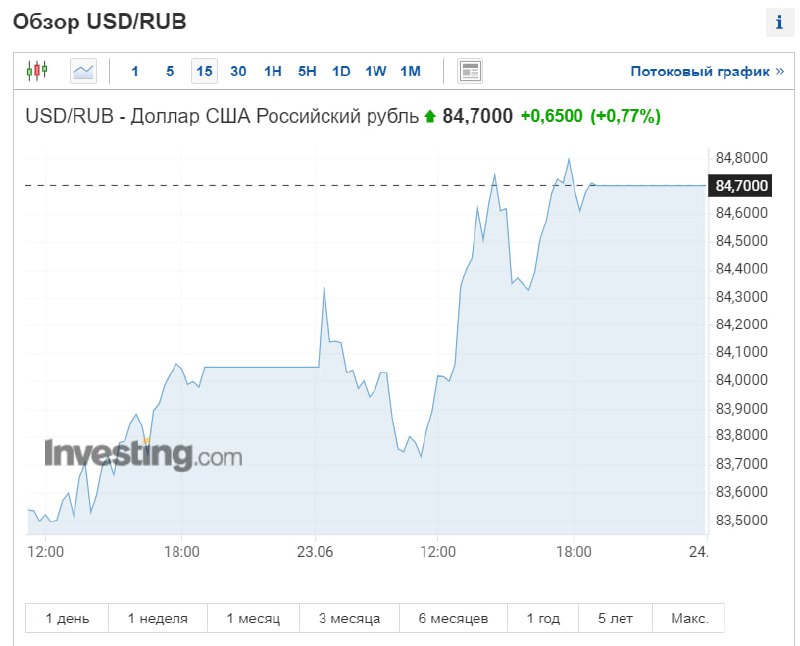The height and width of the screenshot is (646, 800).
Task: Select the 1 месяц range tab
Action: point(254,618)
